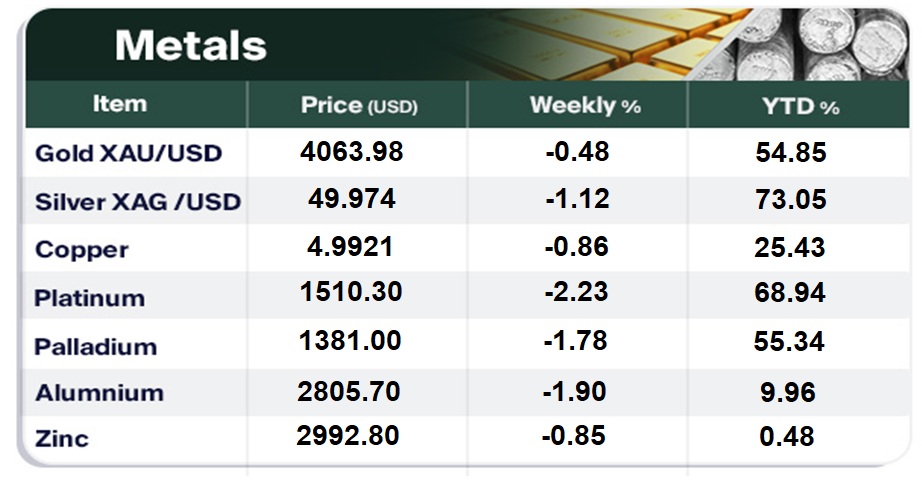Image resolution: width=922 pixels, height=504 pixels.
Task: Click the Metals title heading
Action: pyautogui.click(x=190, y=45)
